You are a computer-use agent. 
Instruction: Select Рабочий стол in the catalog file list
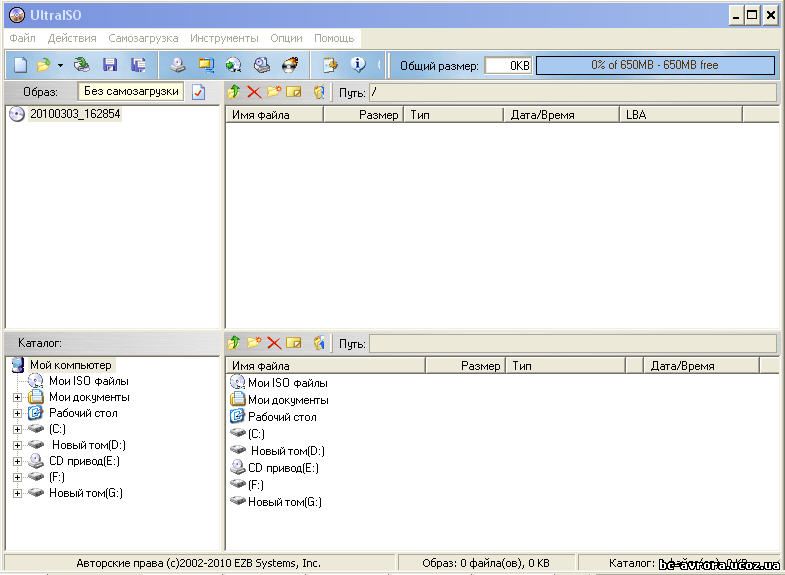click(282, 417)
